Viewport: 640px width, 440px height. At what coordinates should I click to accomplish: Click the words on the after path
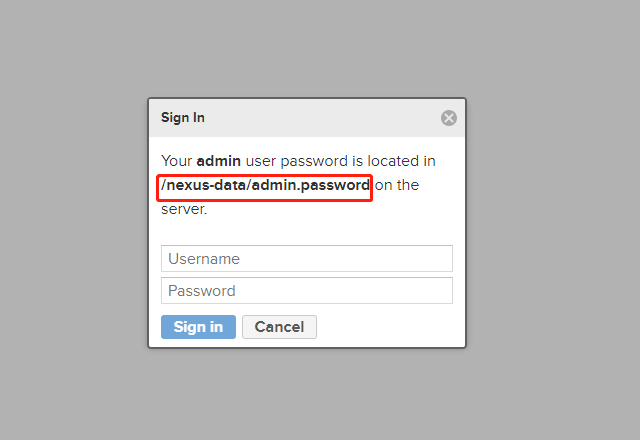coord(397,186)
